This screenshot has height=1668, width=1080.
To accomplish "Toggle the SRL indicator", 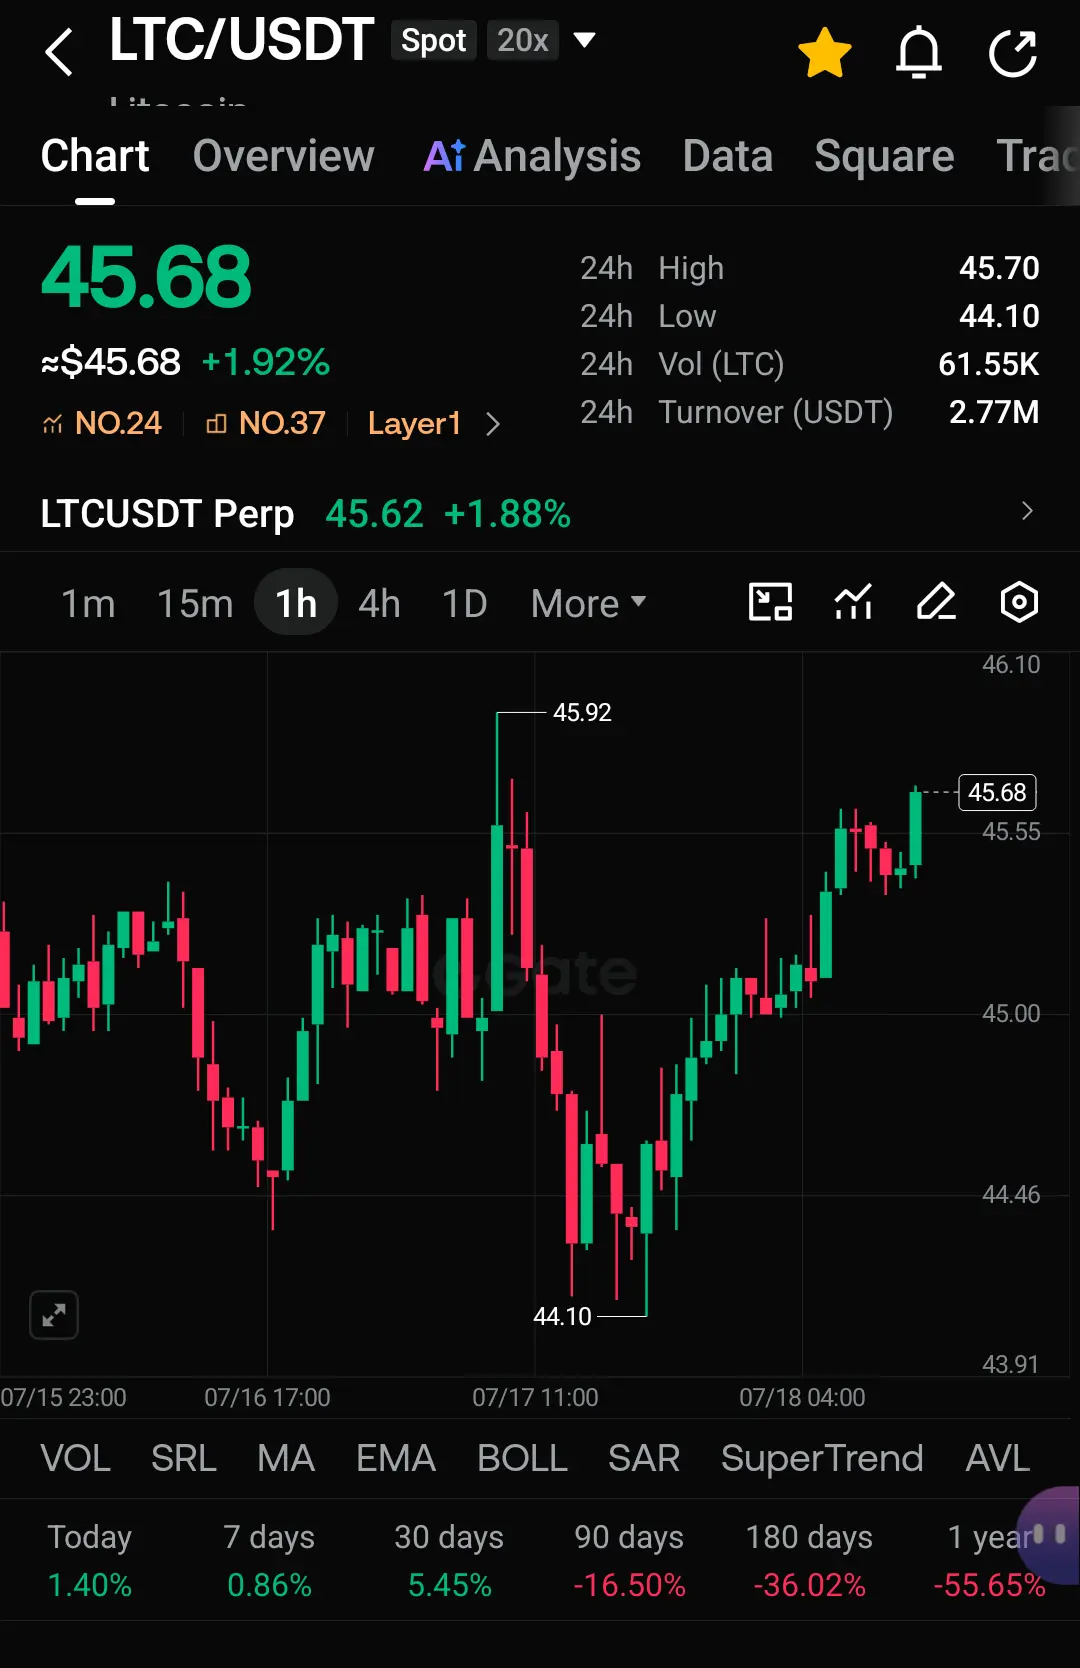I will (184, 1458).
